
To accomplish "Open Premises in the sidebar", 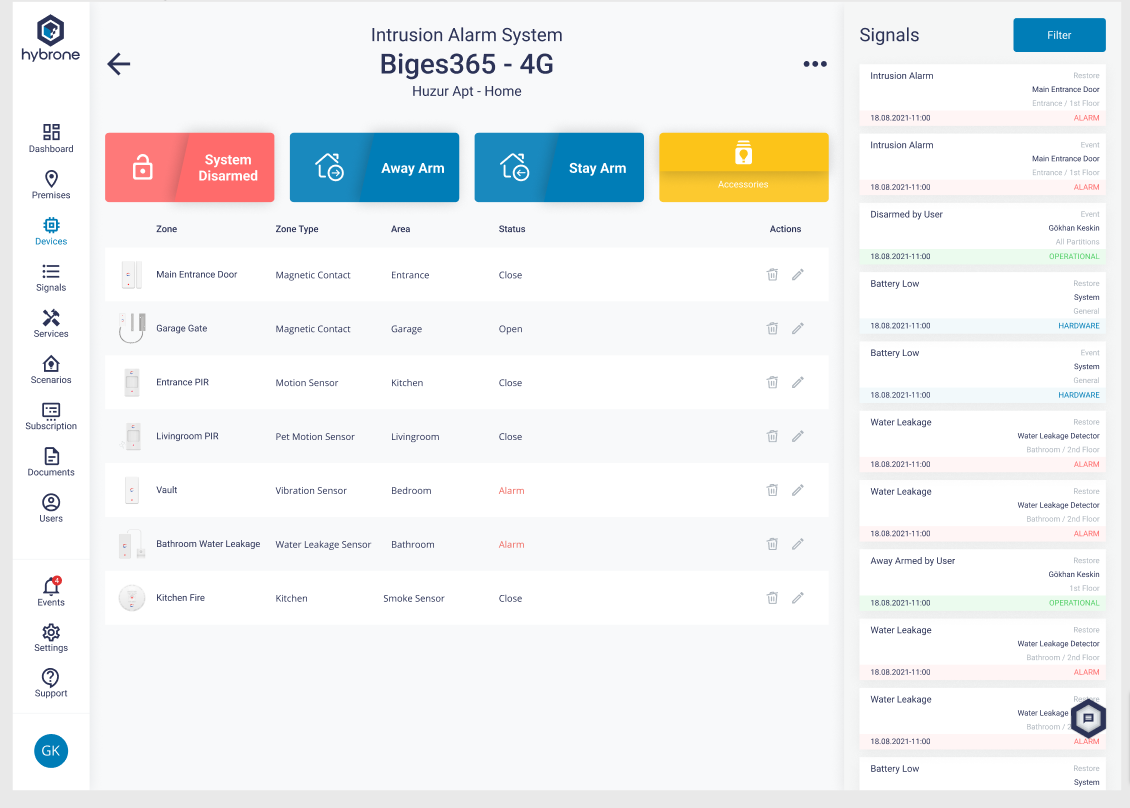I will click(51, 185).
